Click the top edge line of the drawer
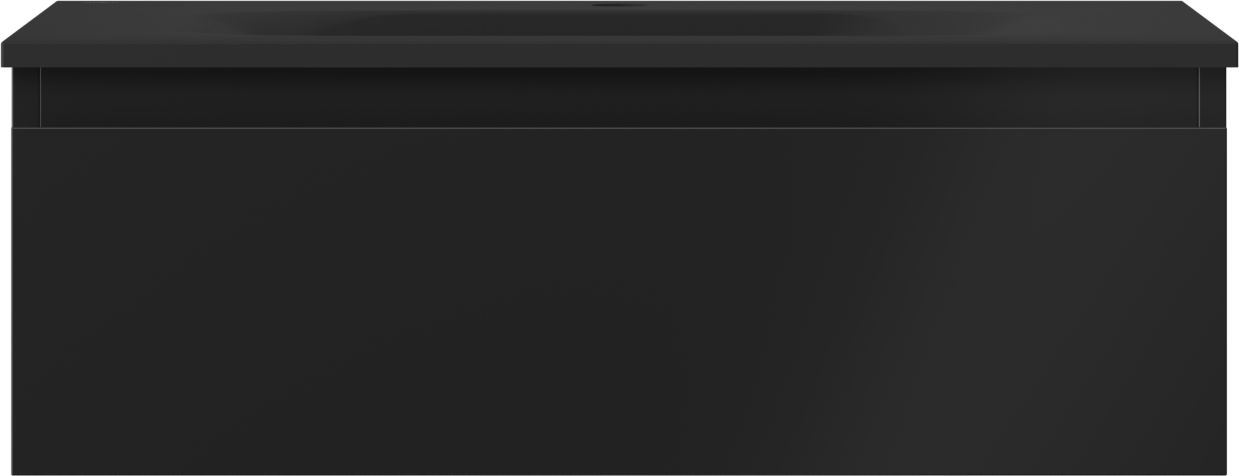The width and height of the screenshot is (1239, 476). [x=619, y=128]
